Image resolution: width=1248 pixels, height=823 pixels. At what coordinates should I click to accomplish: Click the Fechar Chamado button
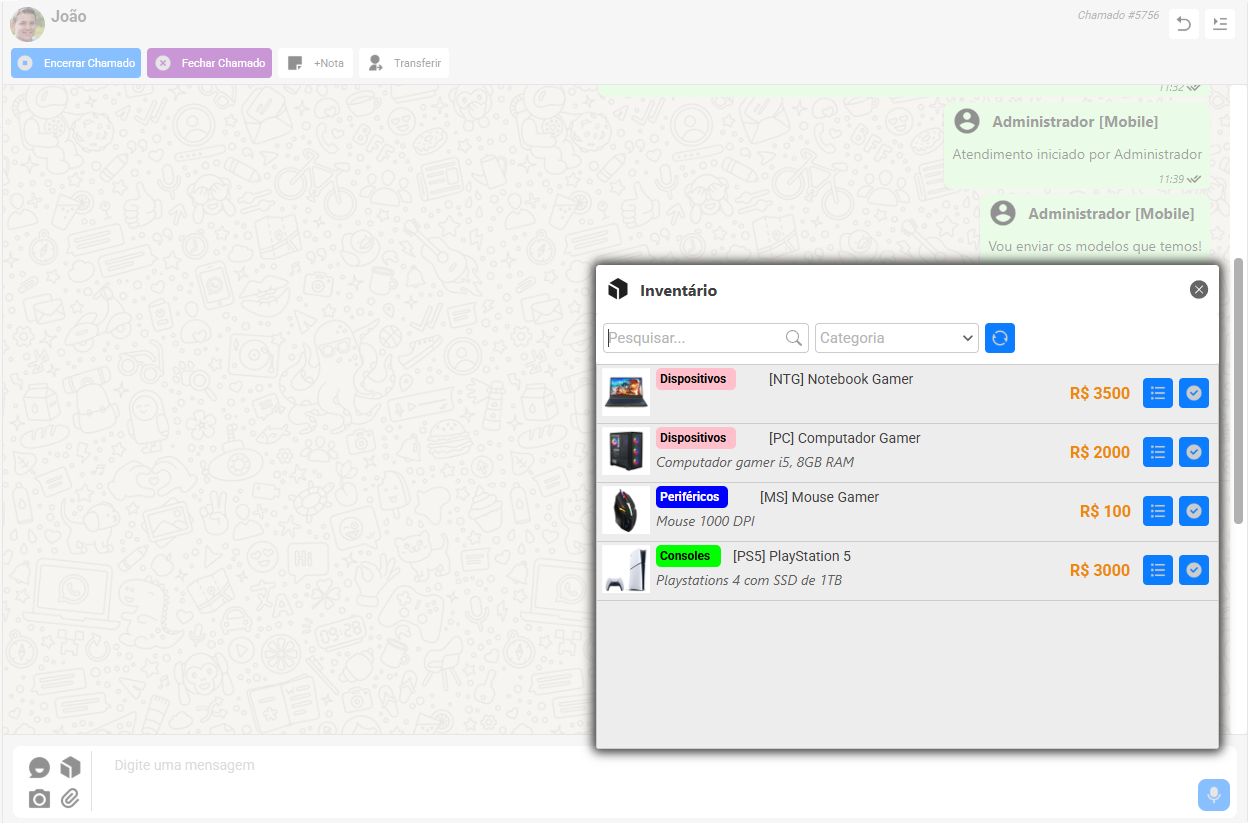(x=209, y=63)
